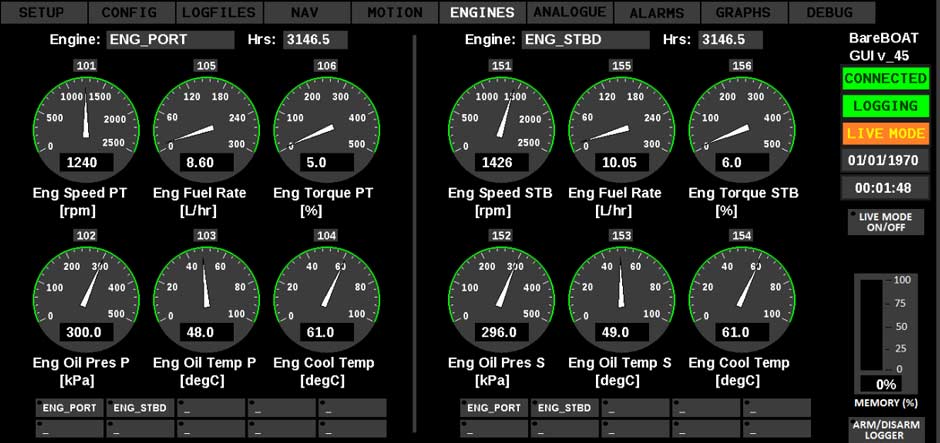Toggle the LIVE MODE ON/OFF switch
This screenshot has height=443, width=940.
click(885, 222)
